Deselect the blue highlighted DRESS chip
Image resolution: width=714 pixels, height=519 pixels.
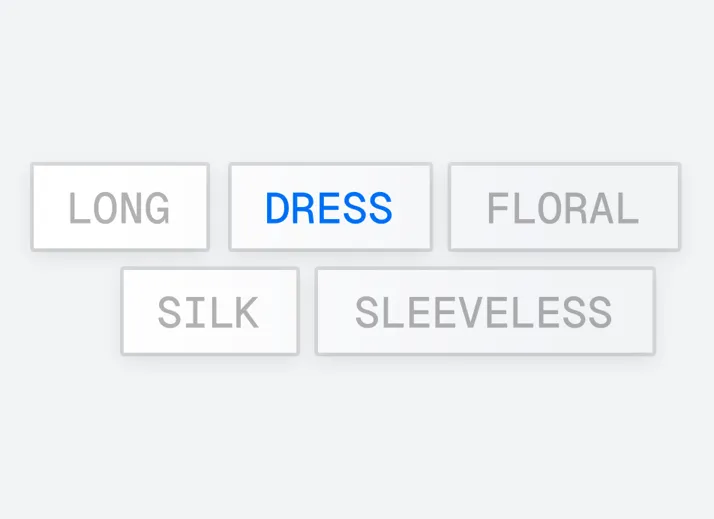tap(330, 207)
